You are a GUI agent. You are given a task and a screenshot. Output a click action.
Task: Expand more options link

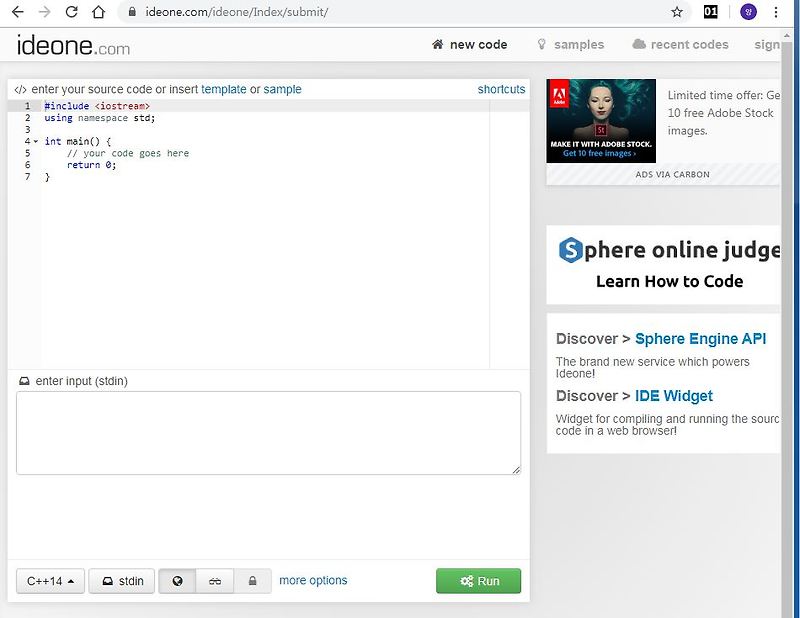pyautogui.click(x=313, y=580)
